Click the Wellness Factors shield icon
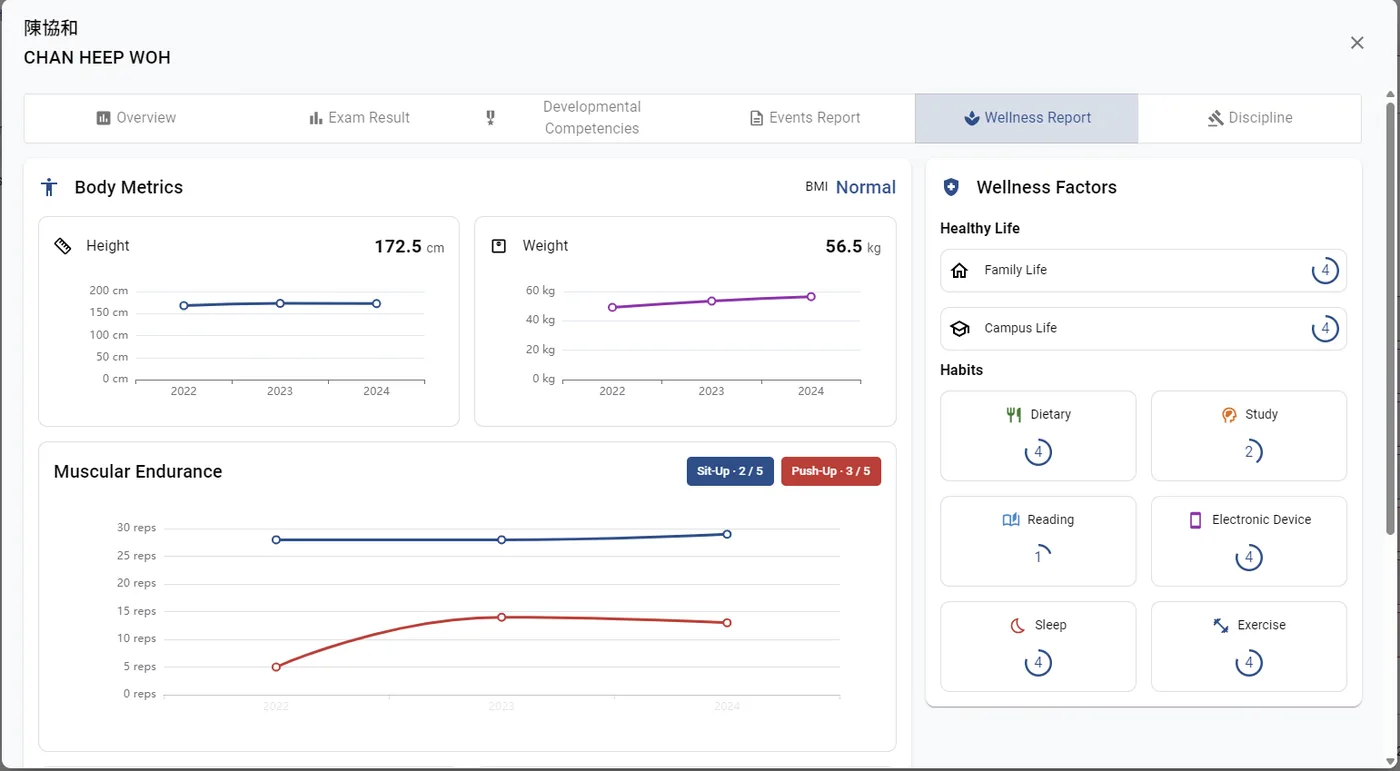The height and width of the screenshot is (771, 1400). pyautogui.click(x=951, y=187)
